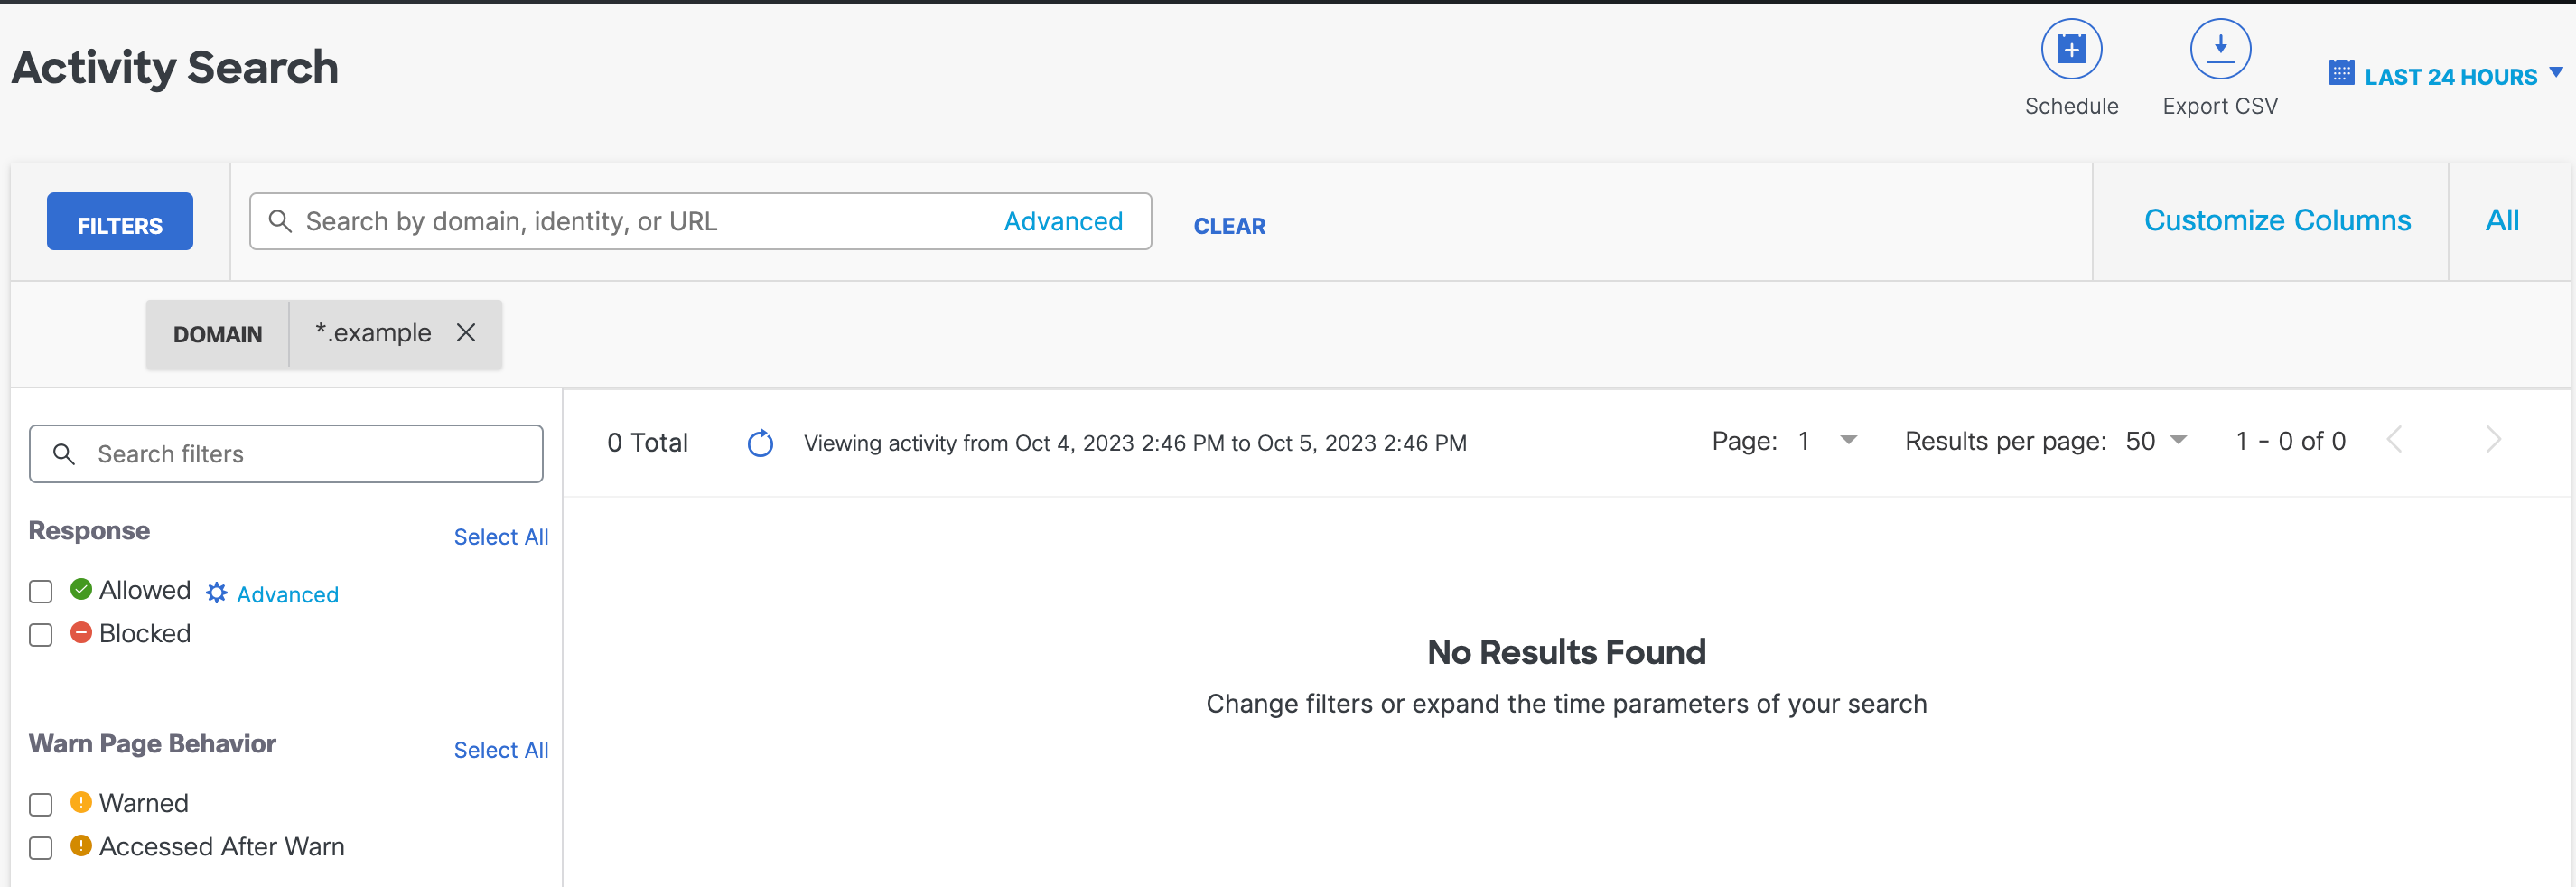Click the magnifier icon in the Search filters box
2576x887 pixels.
tap(64, 454)
